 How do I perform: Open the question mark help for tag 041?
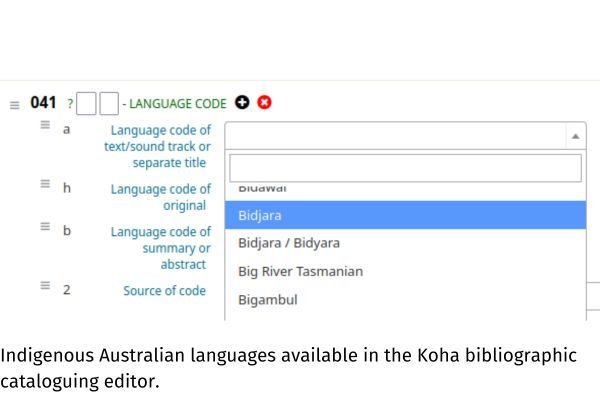click(x=70, y=103)
